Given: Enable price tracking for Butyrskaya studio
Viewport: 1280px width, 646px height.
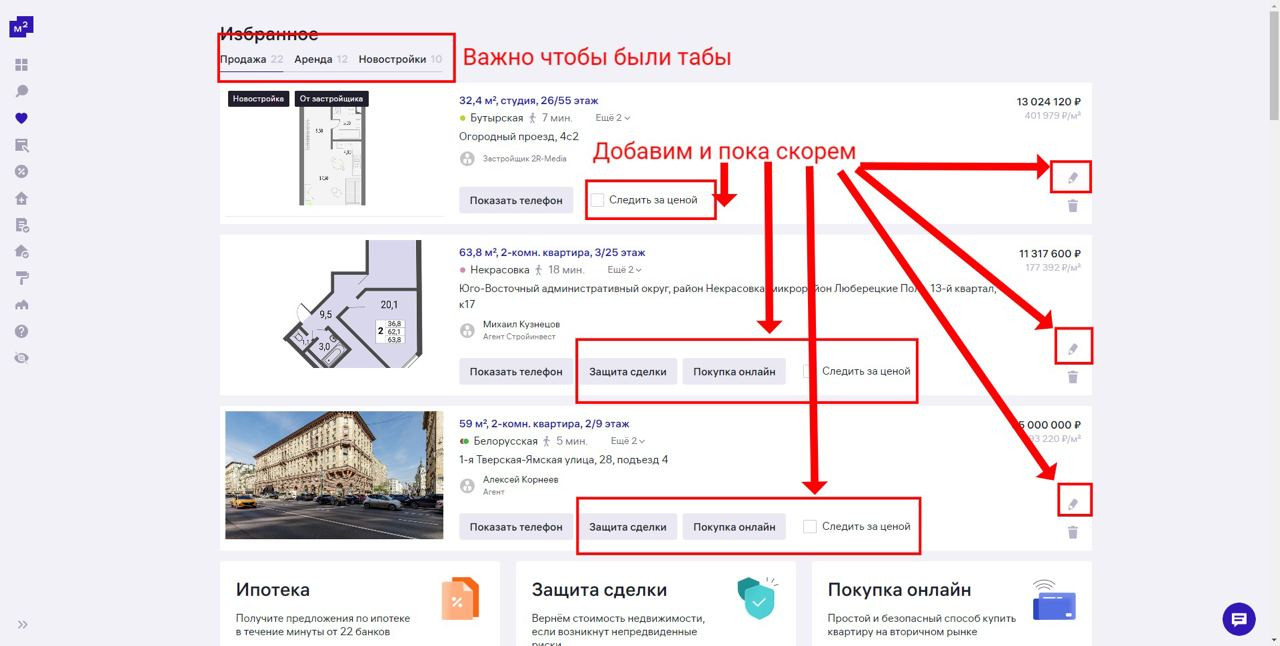Looking at the screenshot, I should point(597,200).
